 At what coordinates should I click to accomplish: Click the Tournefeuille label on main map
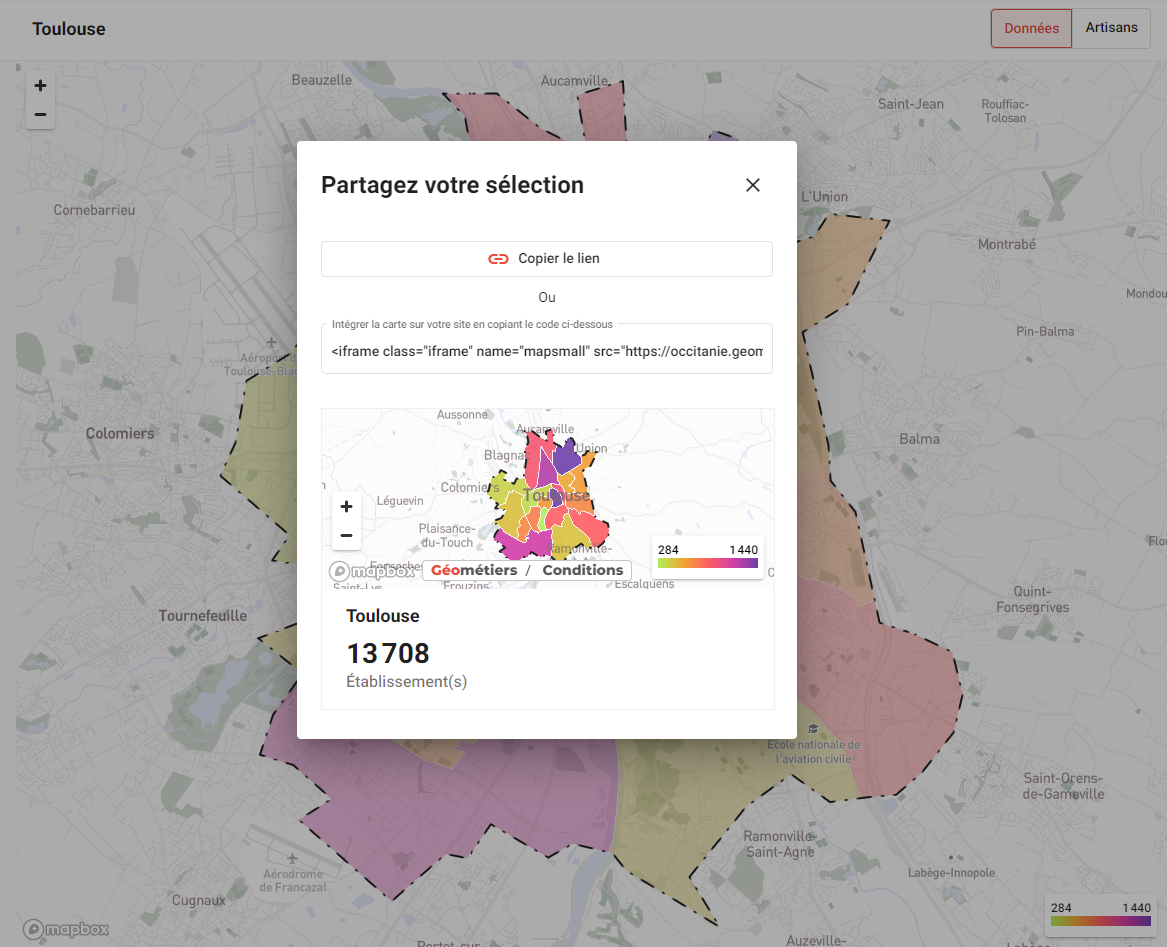pos(202,616)
